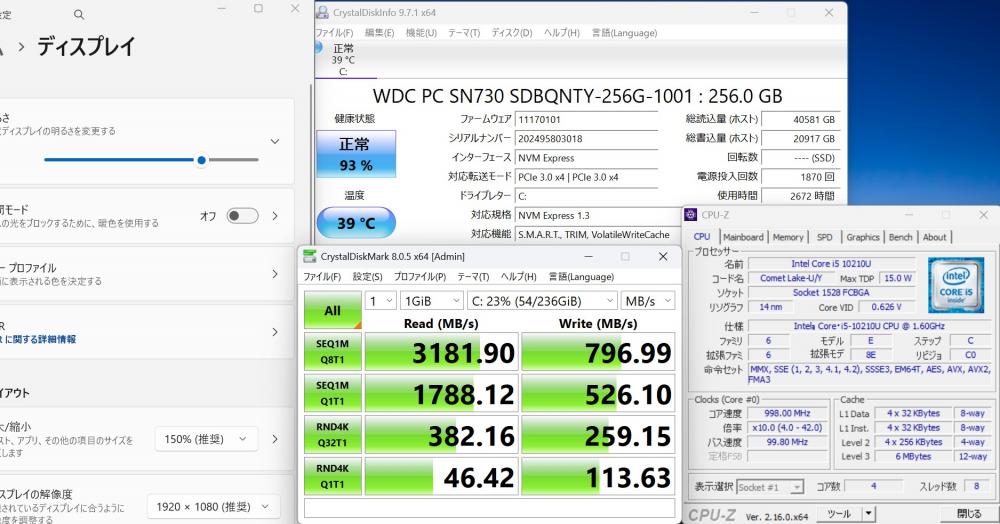Image resolution: width=1000 pixels, height=524 pixels.
Task: Open HDR settings arrow
Action: [x=275, y=332]
